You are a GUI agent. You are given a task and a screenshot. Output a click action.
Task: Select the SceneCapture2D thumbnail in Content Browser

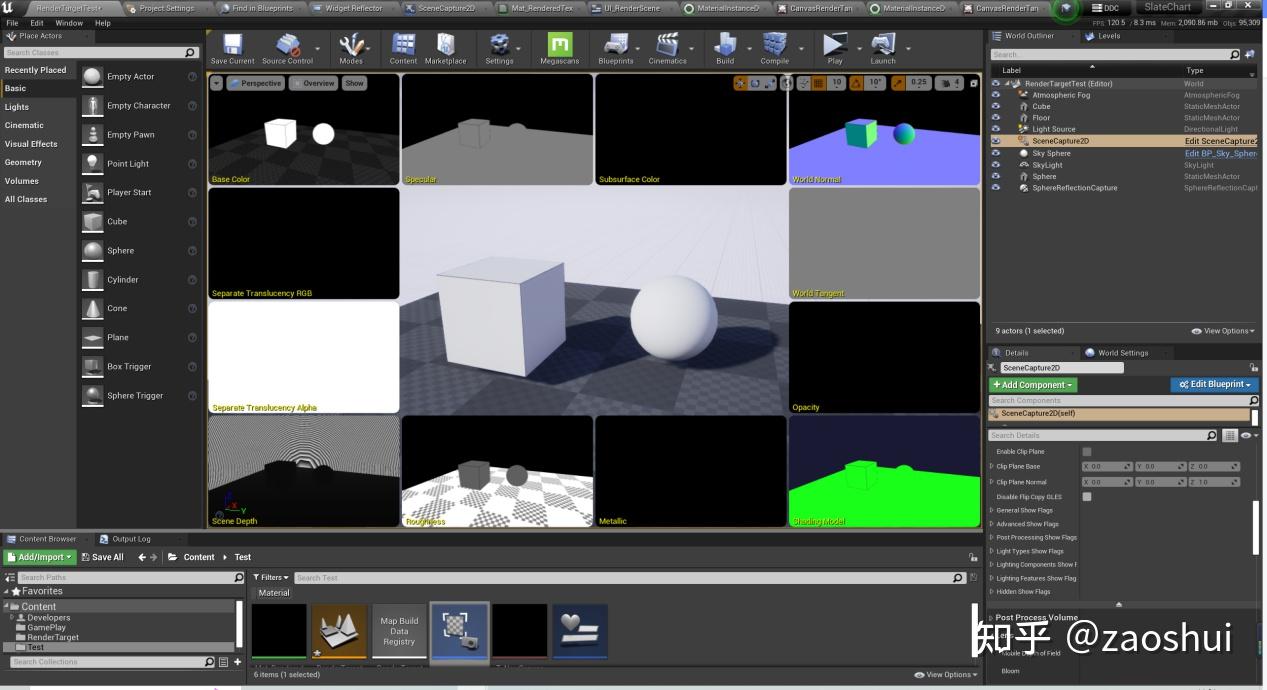(x=459, y=631)
